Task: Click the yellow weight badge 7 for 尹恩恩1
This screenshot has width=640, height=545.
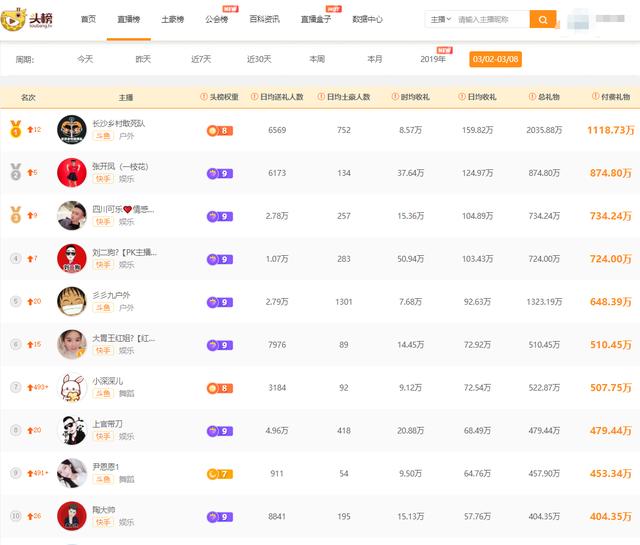Action: click(x=219, y=474)
